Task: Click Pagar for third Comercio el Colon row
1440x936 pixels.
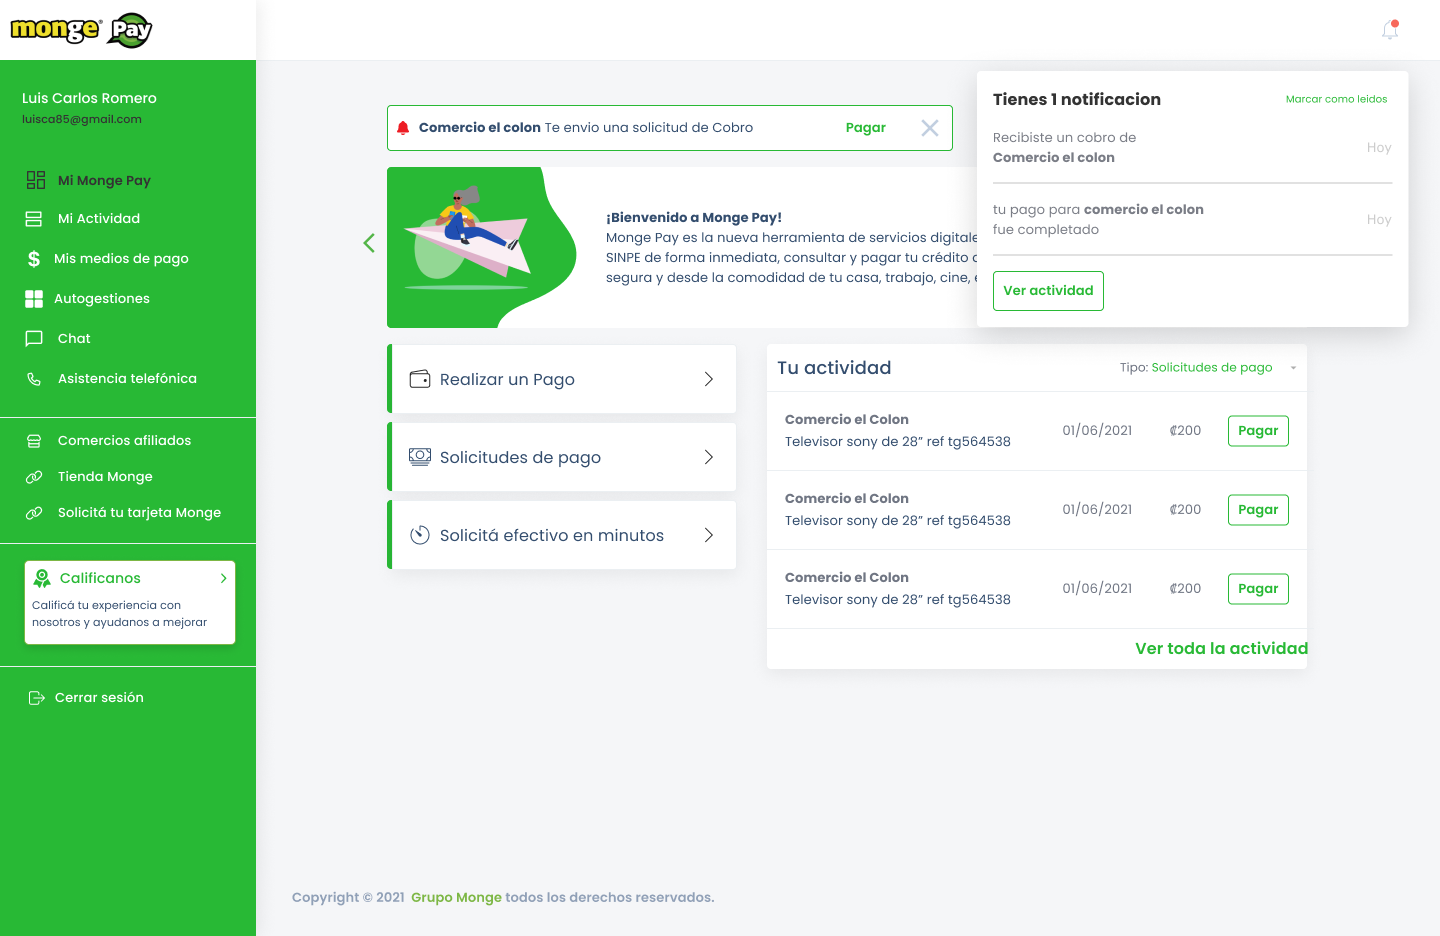Action: (1258, 589)
